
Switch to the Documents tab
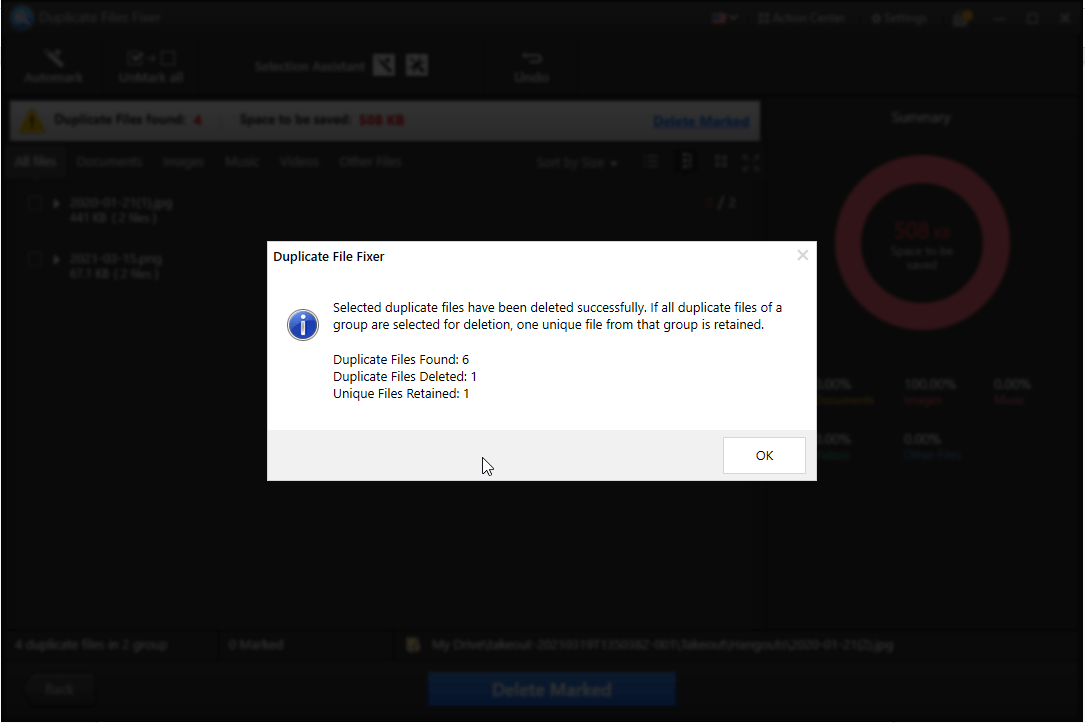109,162
